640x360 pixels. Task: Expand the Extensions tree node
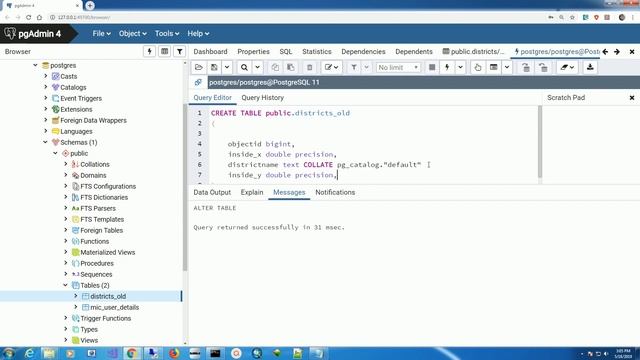tap(46, 109)
